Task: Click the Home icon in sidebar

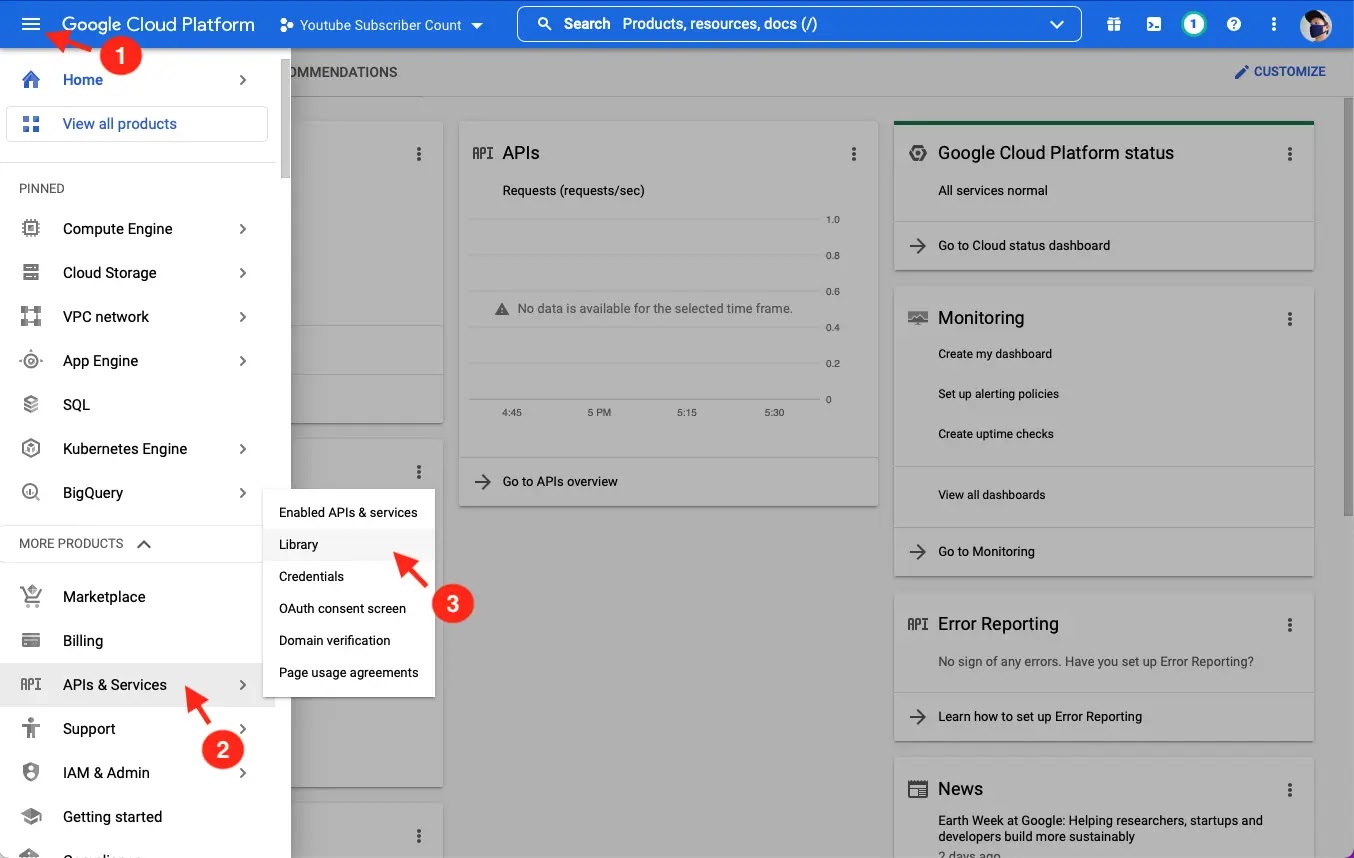Action: 31,80
